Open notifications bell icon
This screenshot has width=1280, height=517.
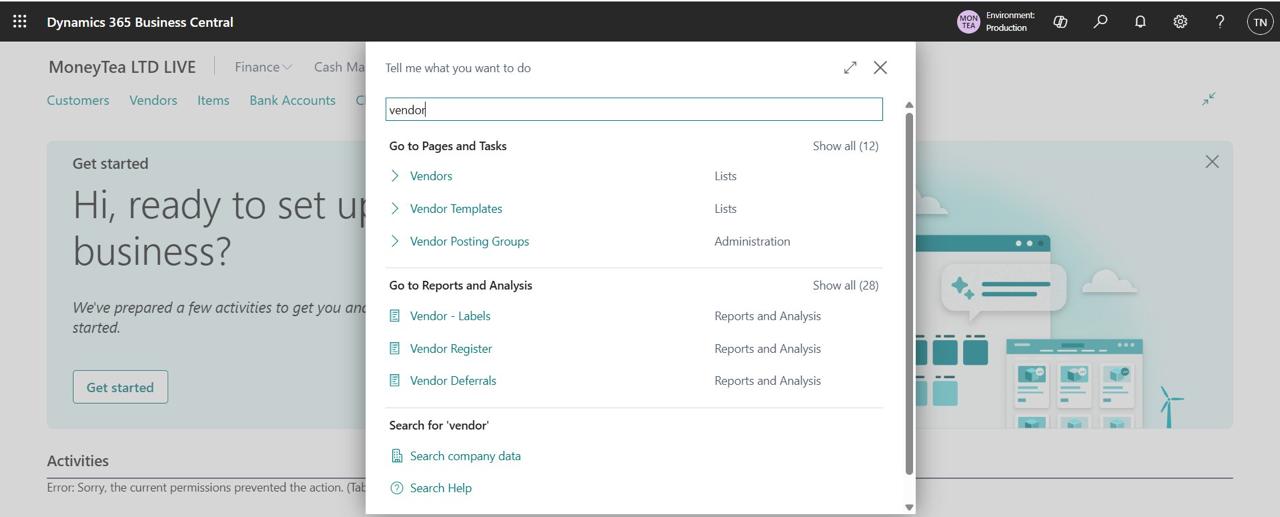coord(1140,21)
